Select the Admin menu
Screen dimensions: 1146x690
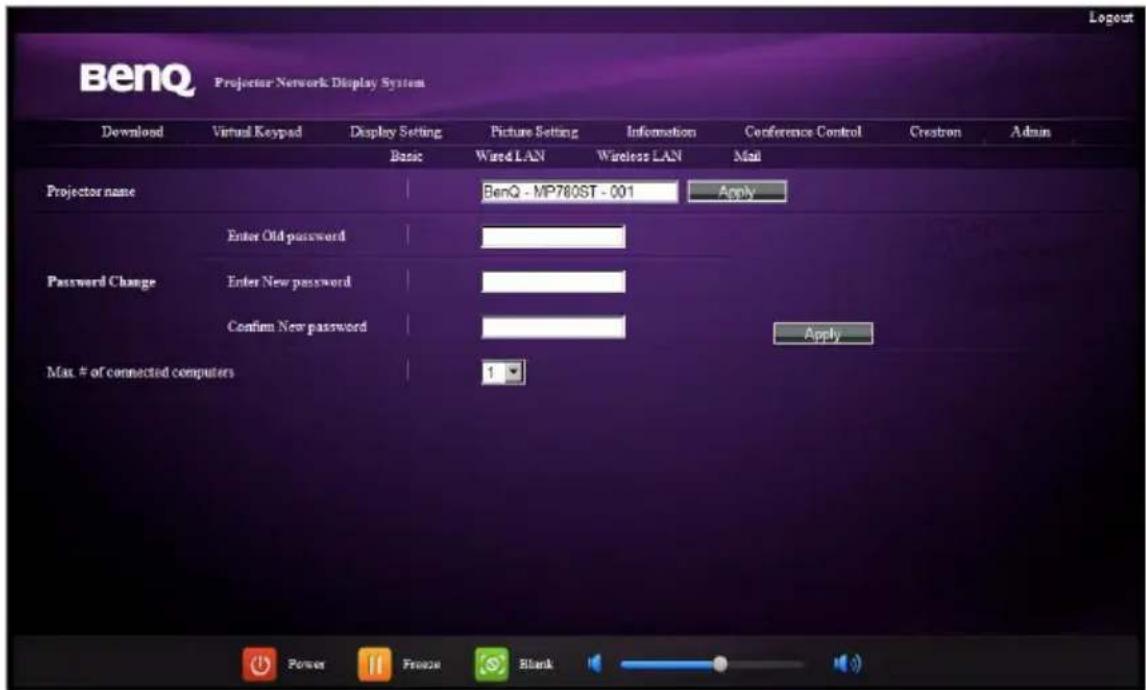(x=1031, y=132)
